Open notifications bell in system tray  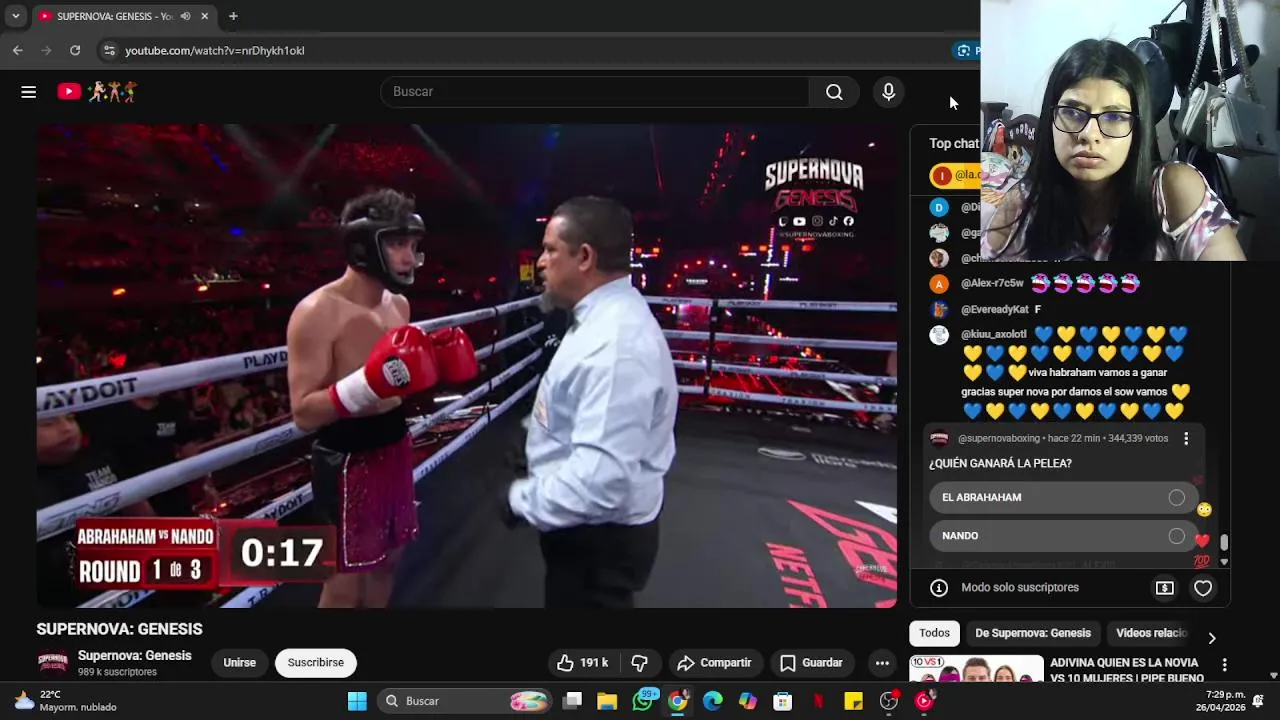tap(1258, 701)
